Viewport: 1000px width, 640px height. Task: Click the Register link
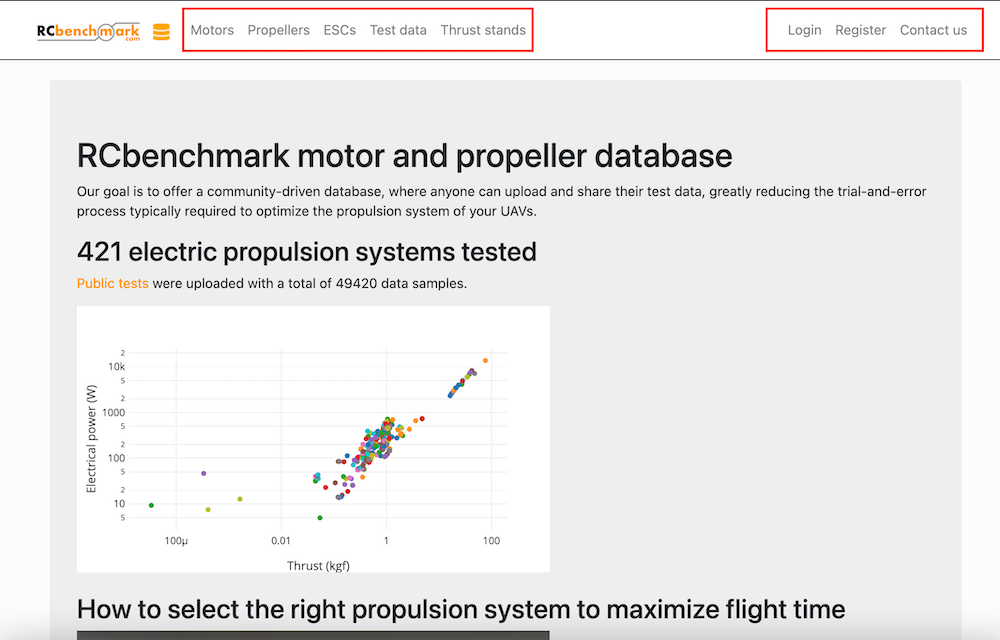coord(860,30)
